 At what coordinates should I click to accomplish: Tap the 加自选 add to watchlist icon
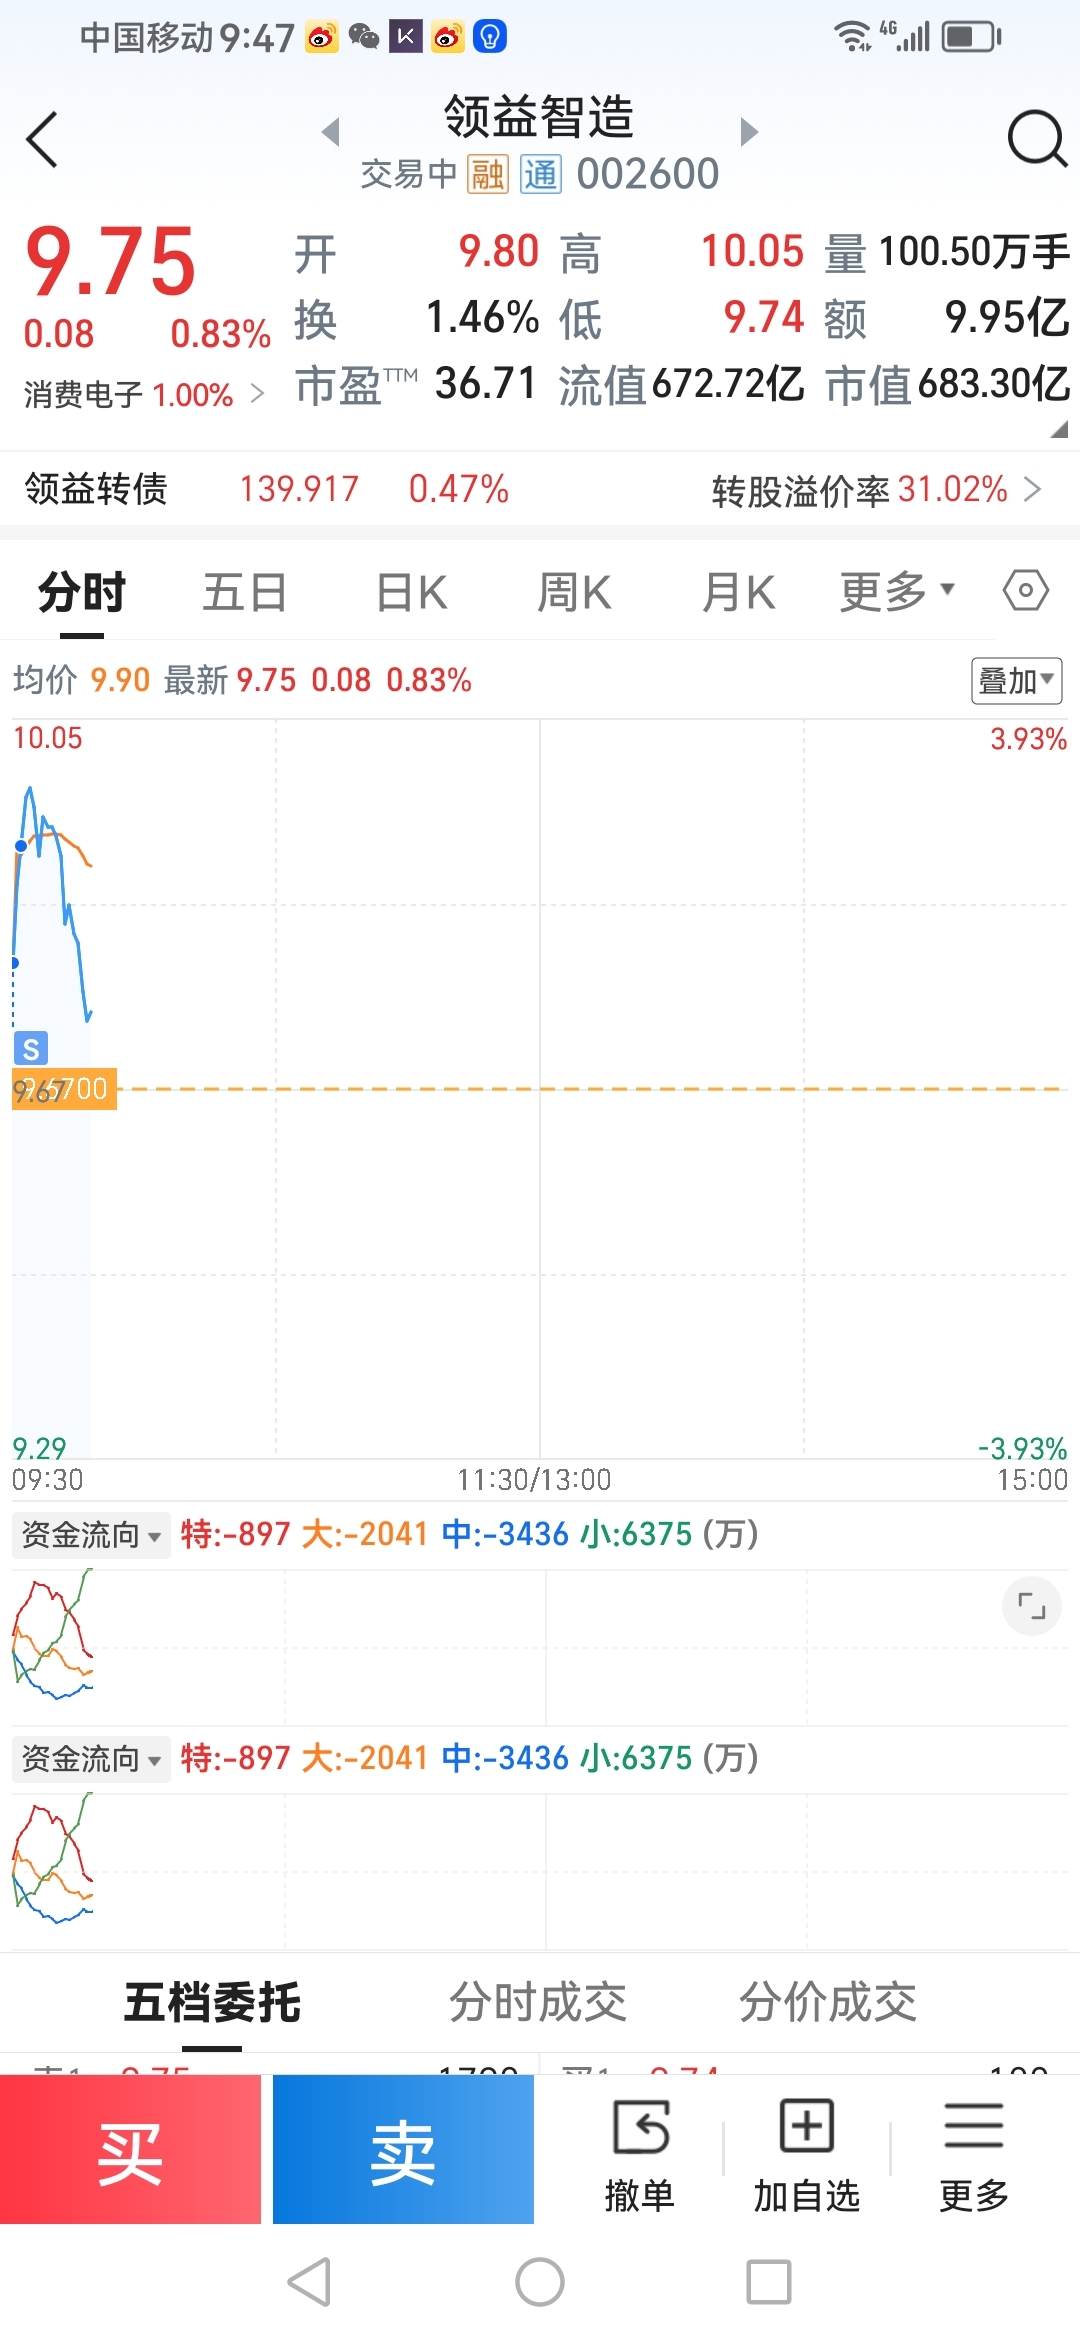(x=806, y=2125)
